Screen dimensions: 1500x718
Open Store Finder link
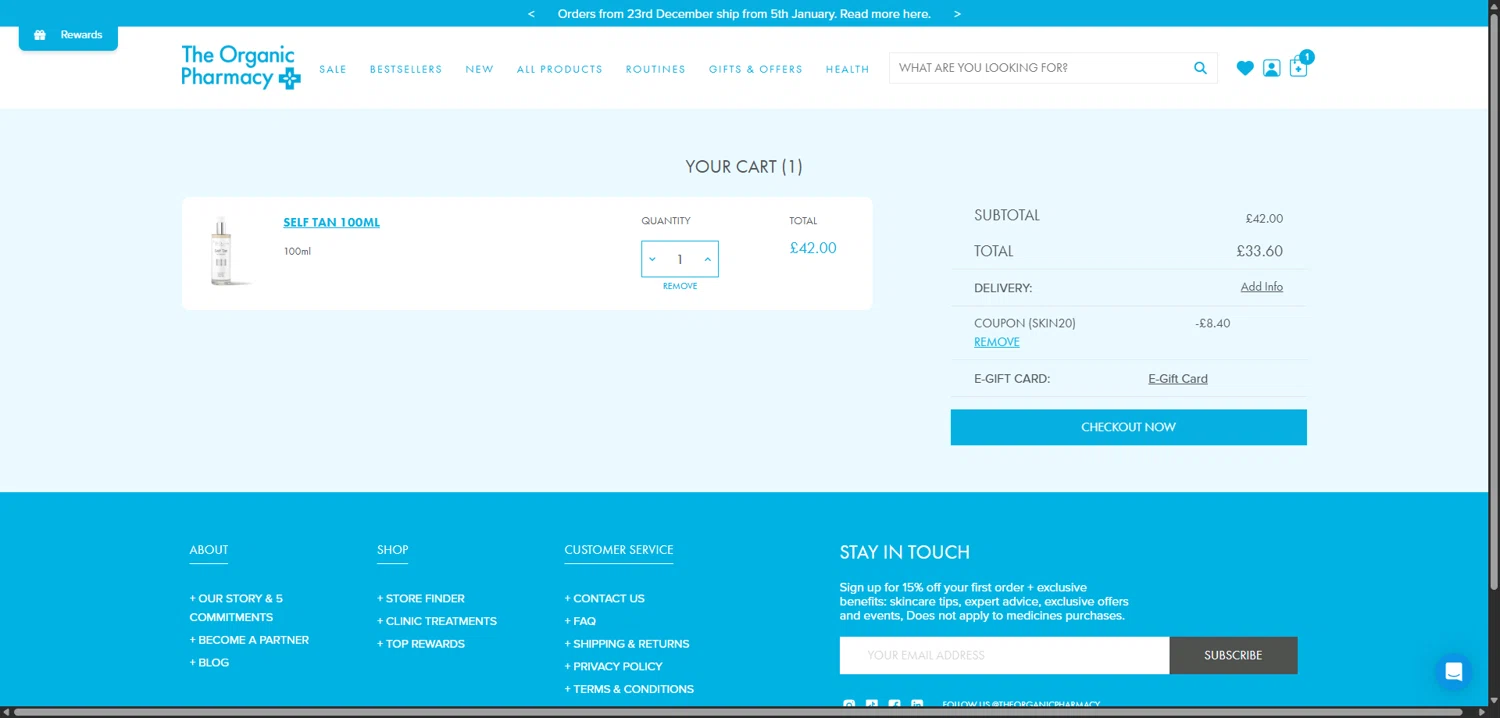coord(421,599)
